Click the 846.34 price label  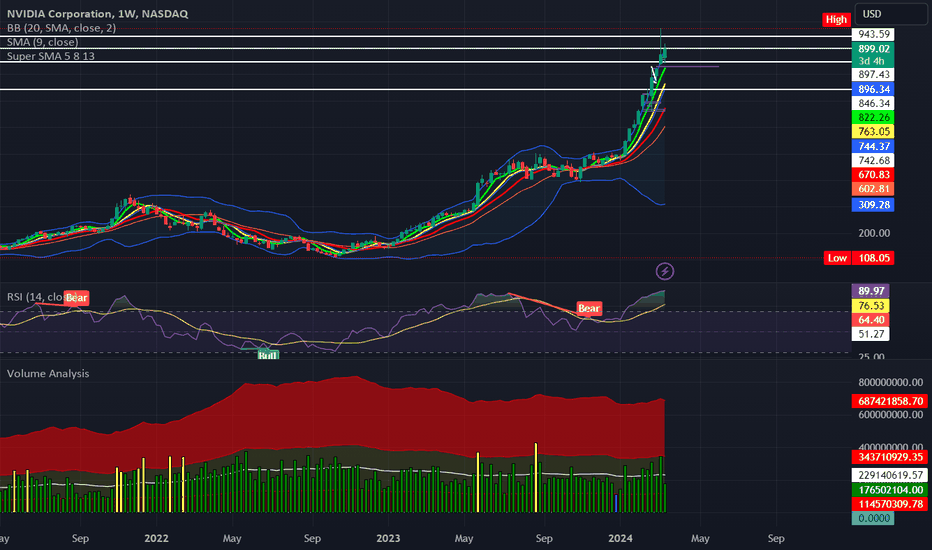[873, 103]
